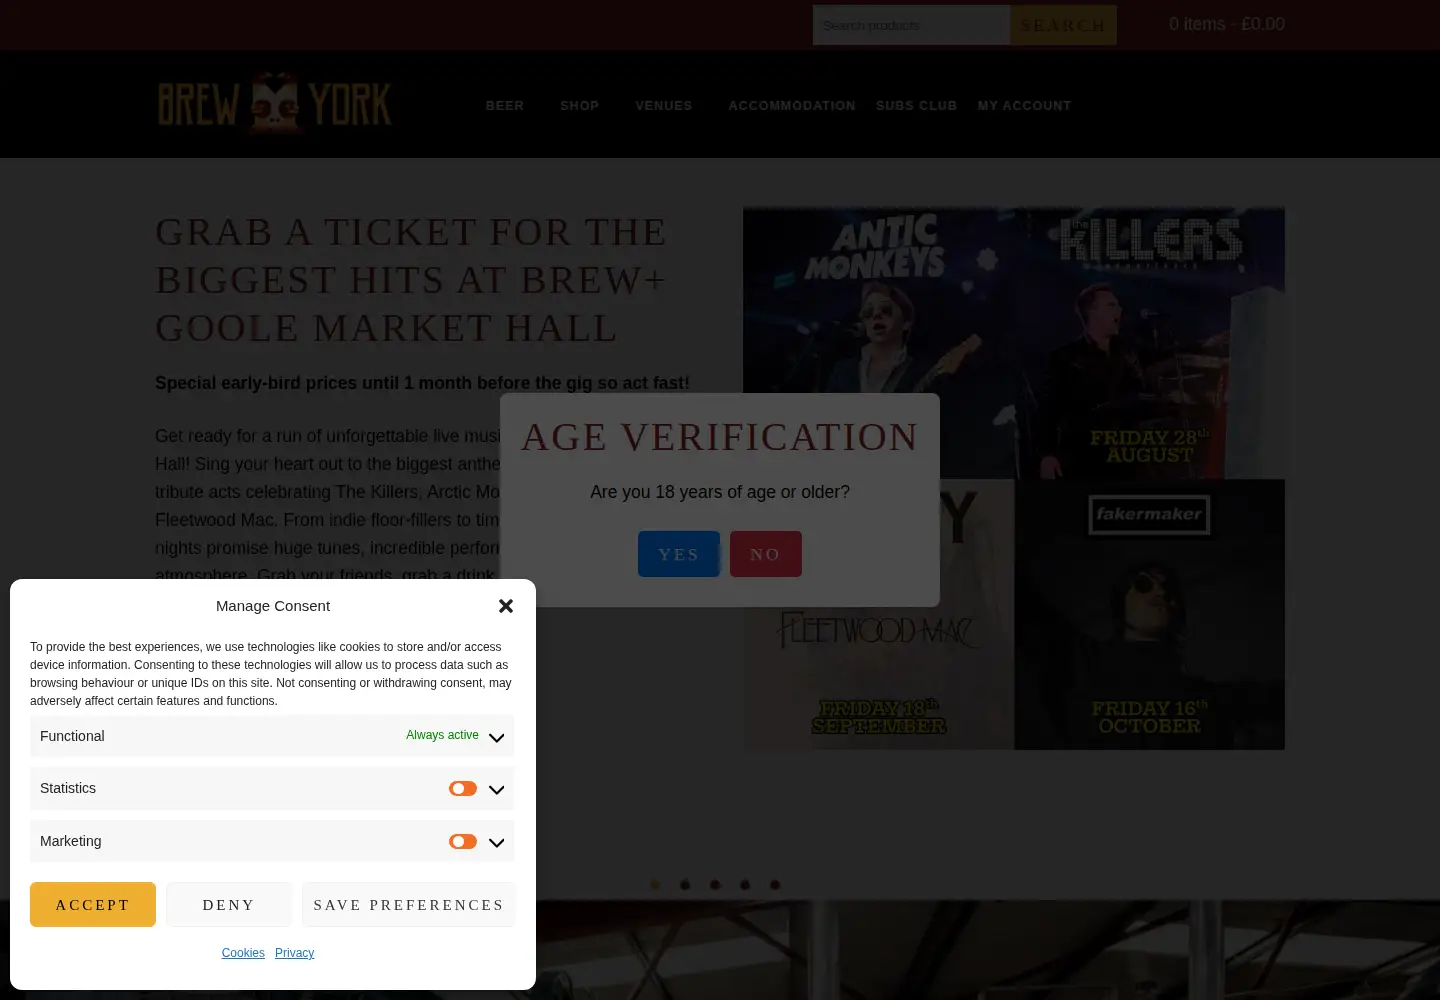Image resolution: width=1440 pixels, height=1000 pixels.
Task: Click the Brew York logo
Action: pyautogui.click(x=274, y=103)
